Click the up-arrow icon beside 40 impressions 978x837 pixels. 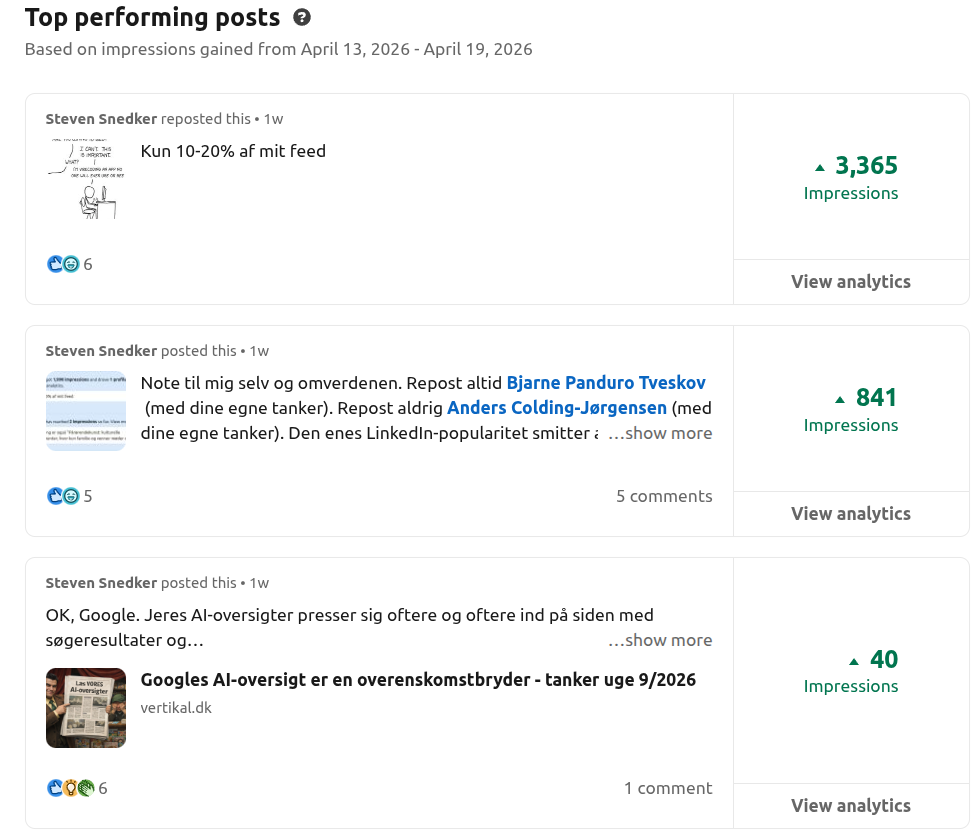pos(854,661)
